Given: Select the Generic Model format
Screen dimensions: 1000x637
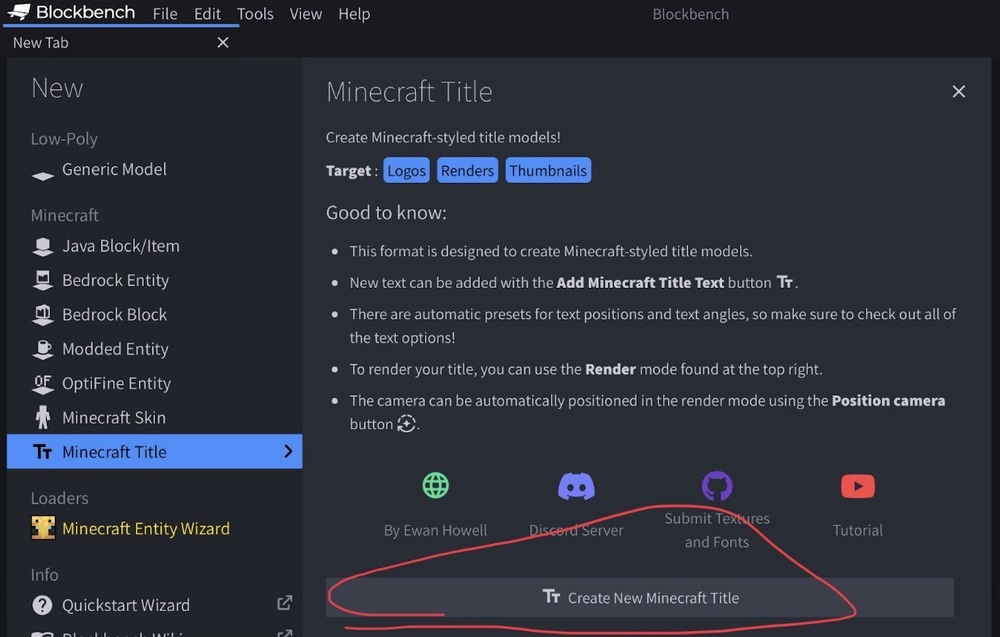Looking at the screenshot, I should point(154,170).
